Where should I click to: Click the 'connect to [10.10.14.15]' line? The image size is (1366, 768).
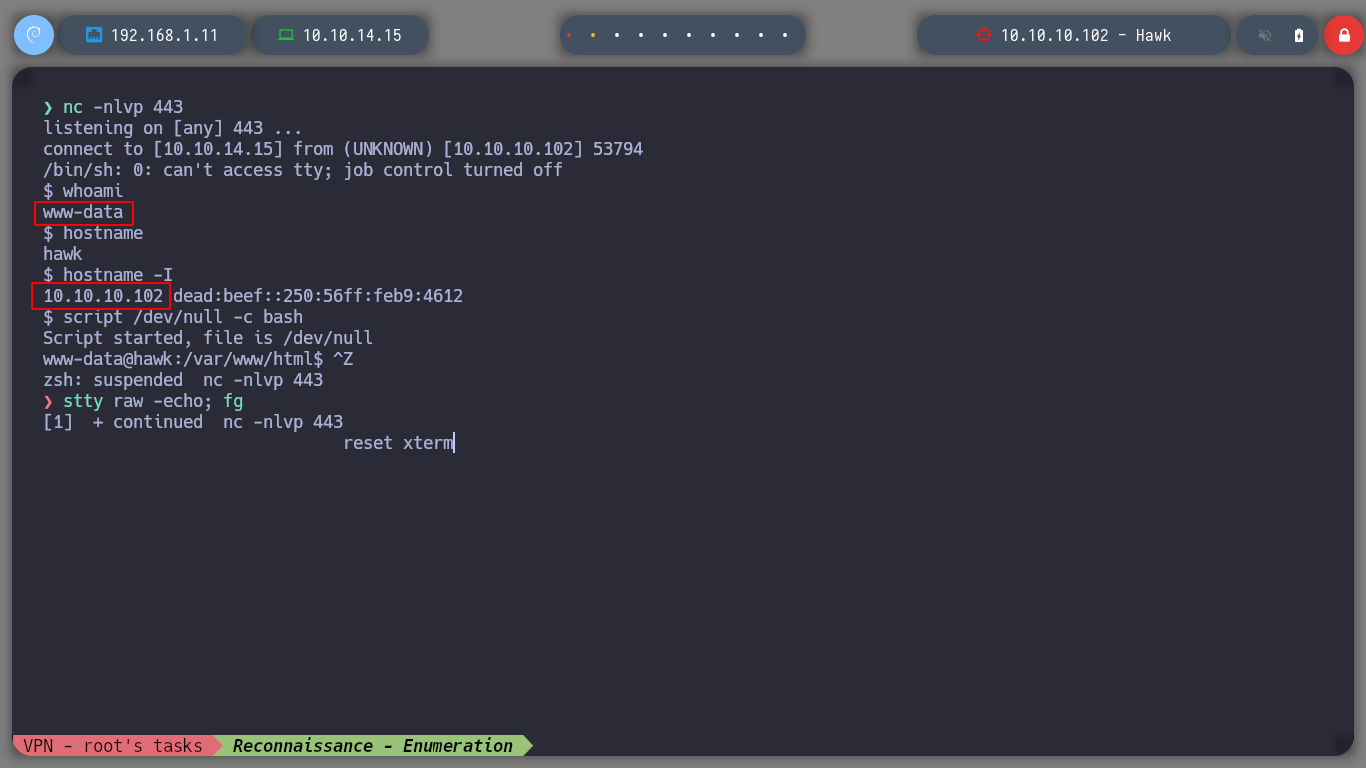343,149
